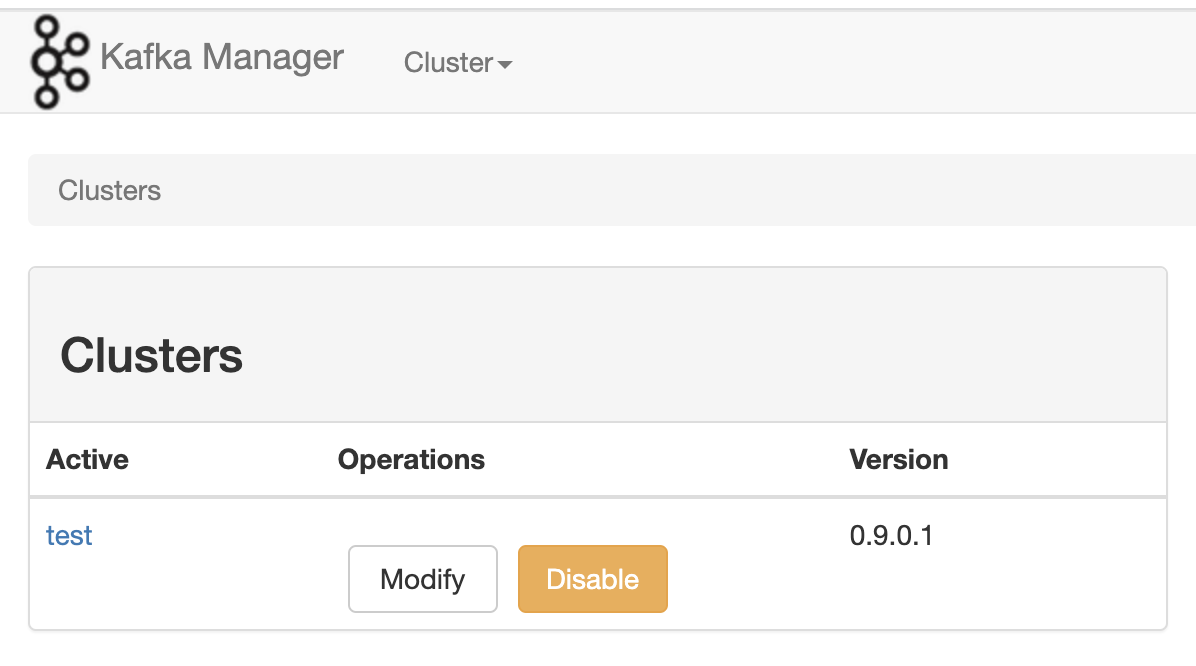Screen dimensions: 1196x666
Task: Click the Version column header
Action: [898, 459]
